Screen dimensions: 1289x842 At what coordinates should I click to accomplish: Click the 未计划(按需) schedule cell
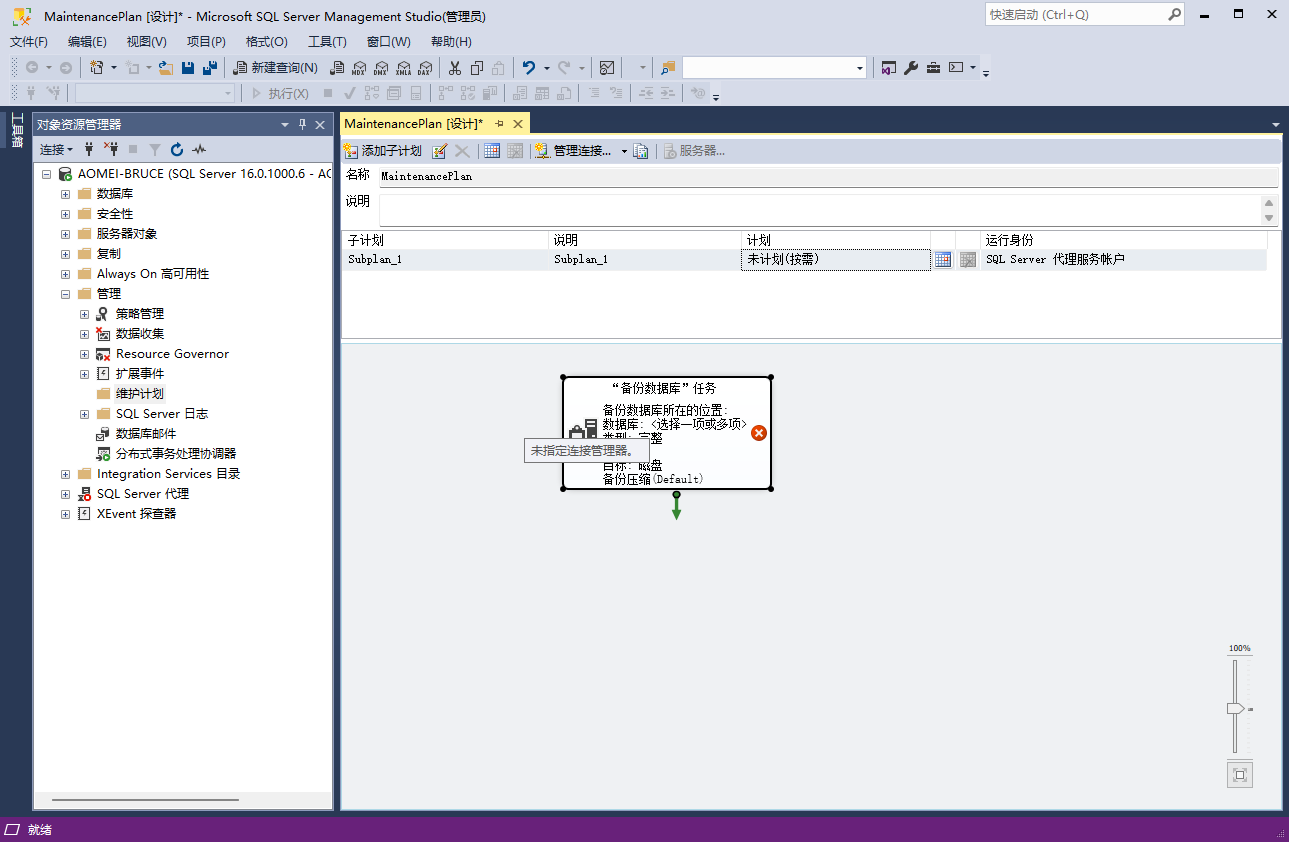[x=836, y=259]
